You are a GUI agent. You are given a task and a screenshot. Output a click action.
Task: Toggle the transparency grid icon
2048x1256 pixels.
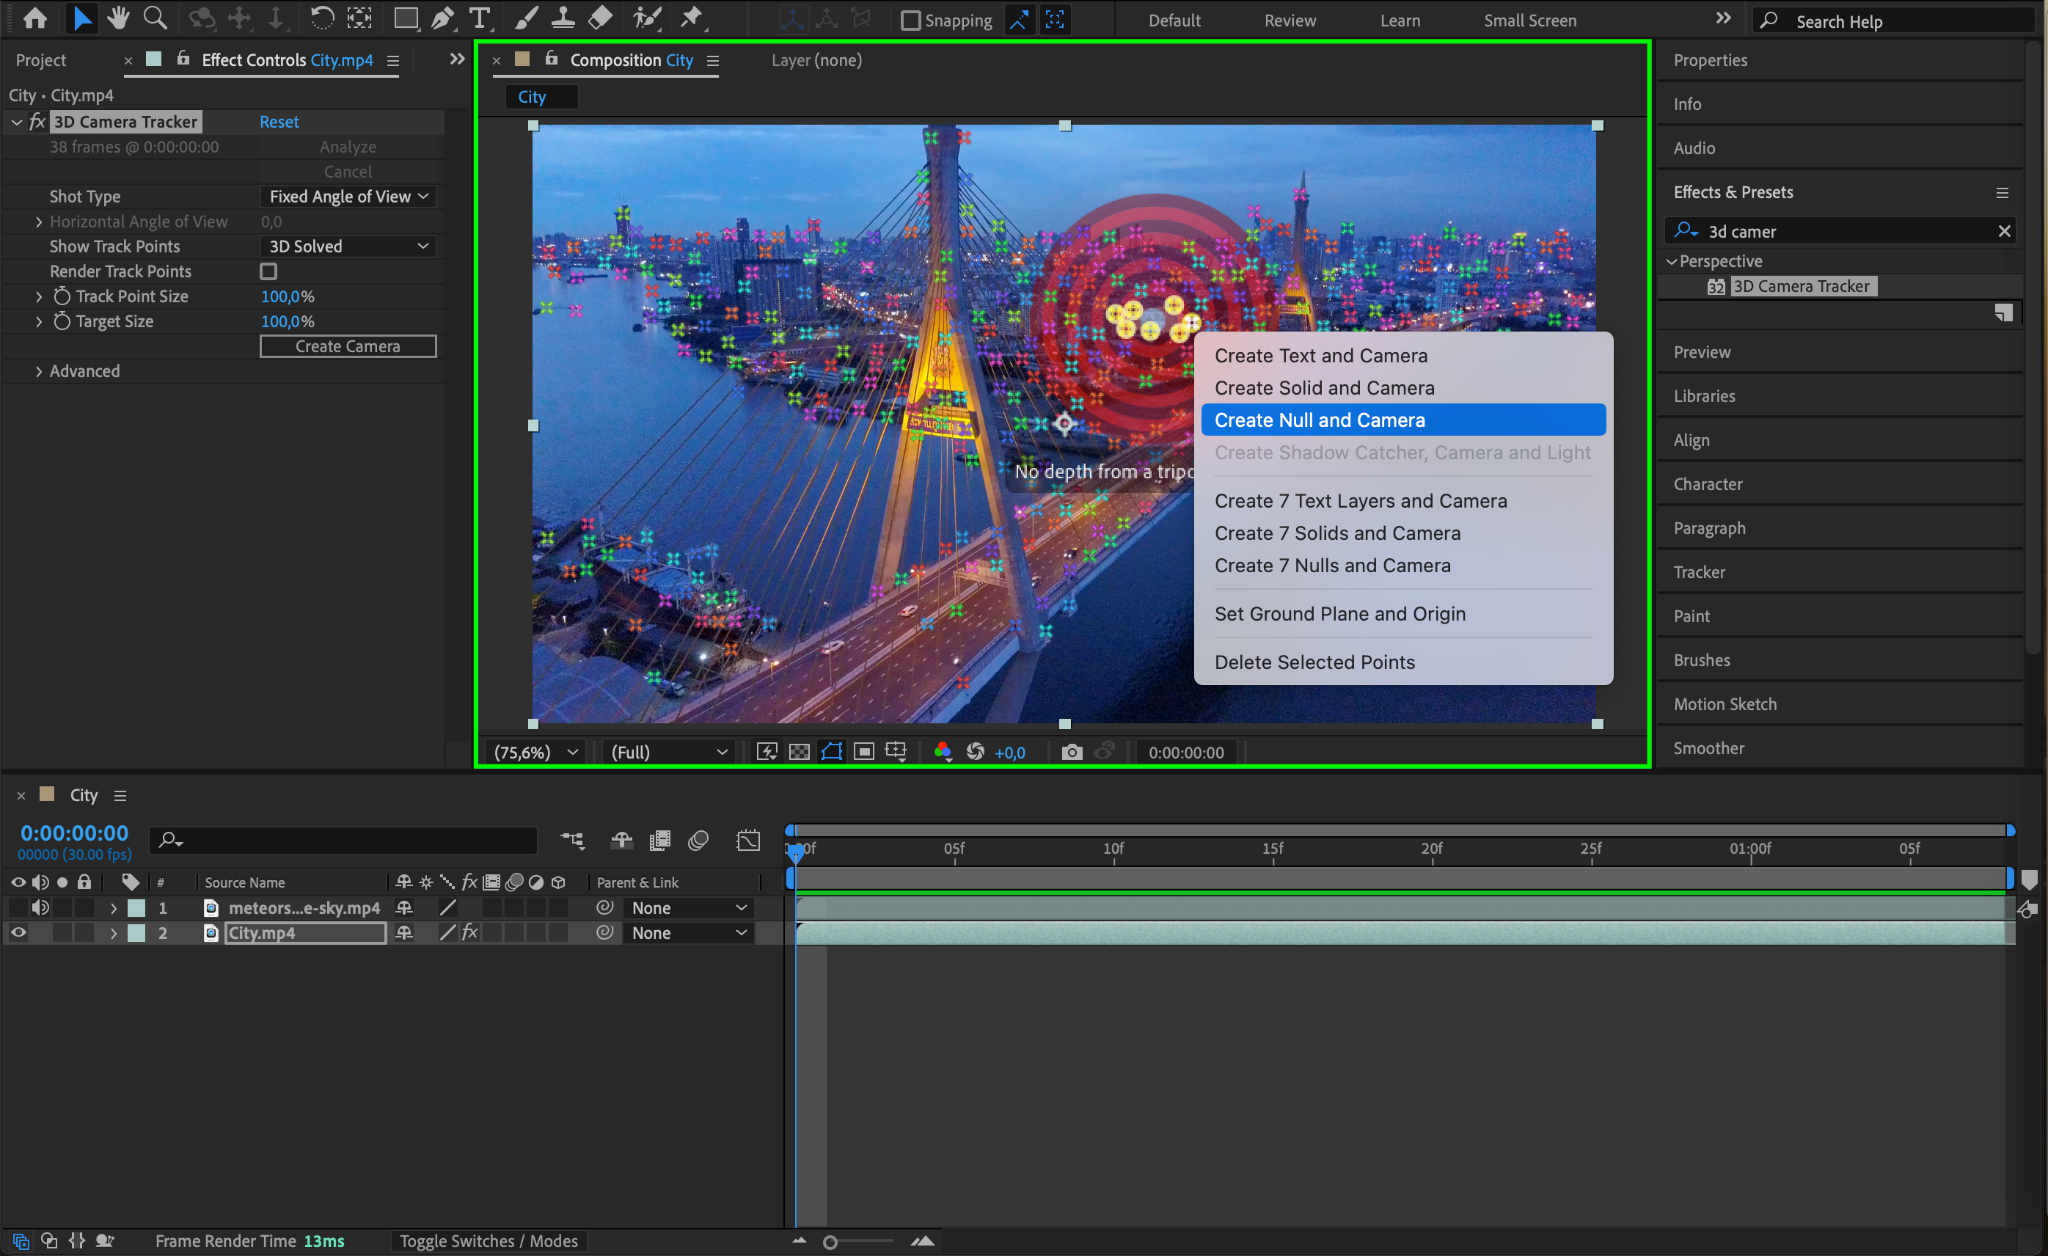tap(799, 752)
